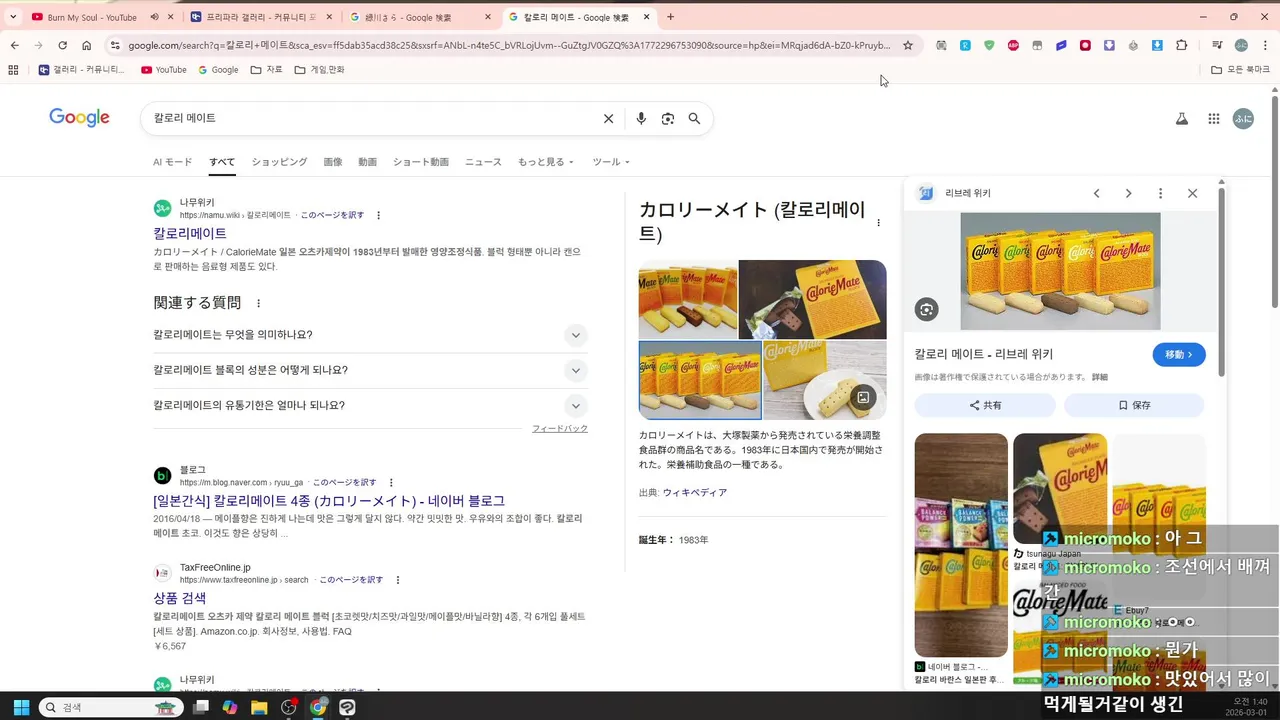1280x720 pixels.
Task: Open the green shield extension
Action: click(989, 45)
